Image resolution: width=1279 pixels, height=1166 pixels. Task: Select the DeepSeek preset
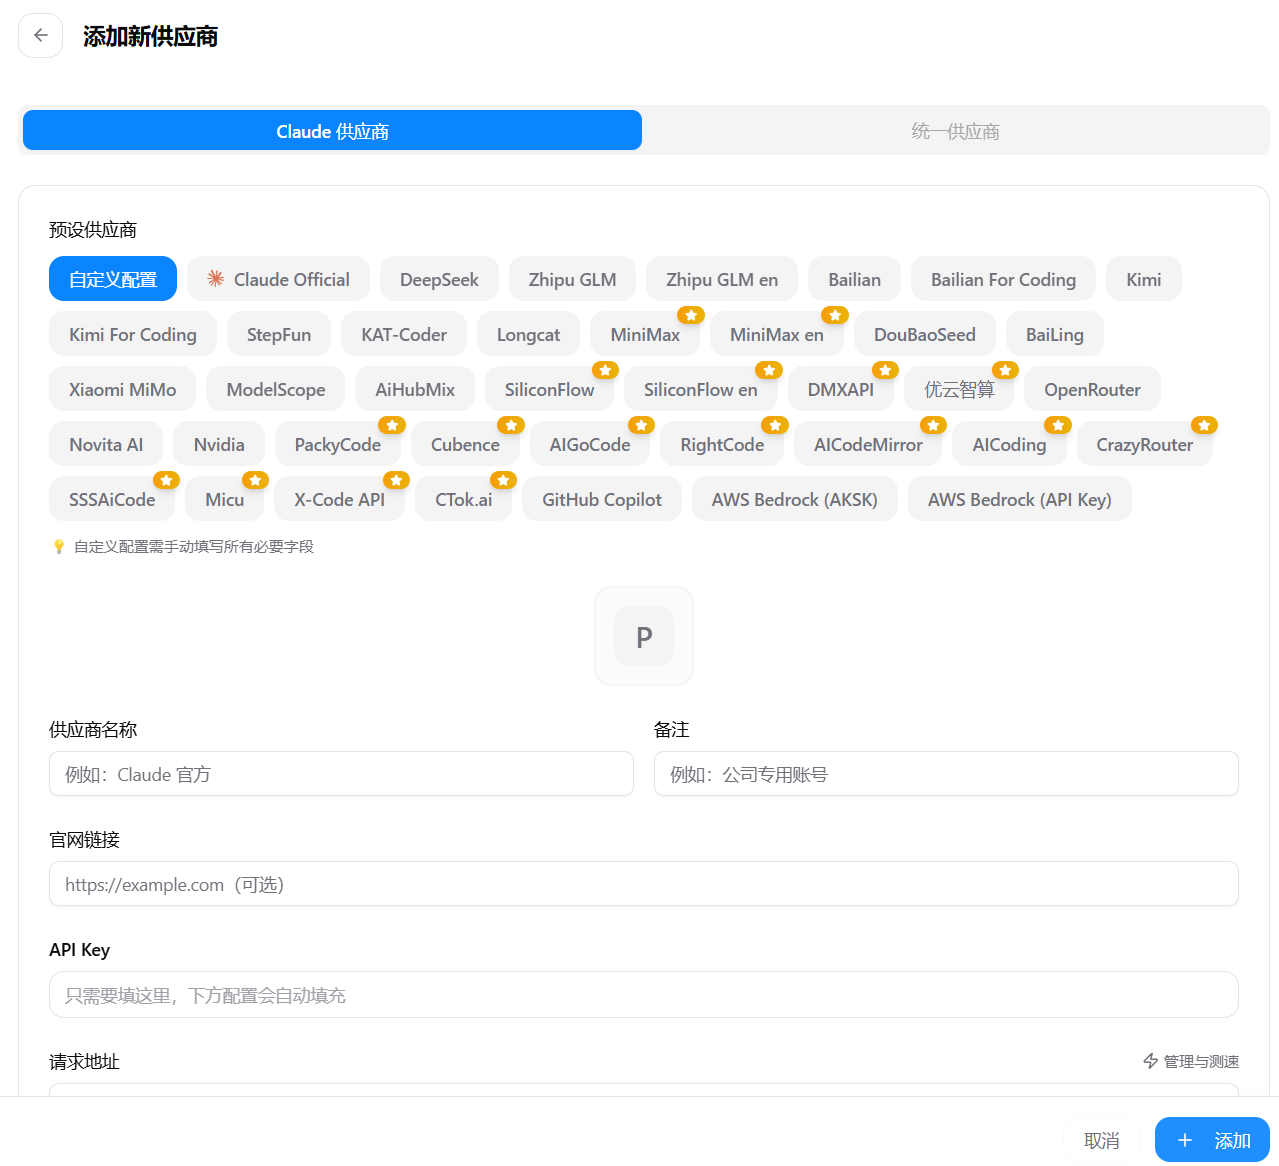coord(439,280)
